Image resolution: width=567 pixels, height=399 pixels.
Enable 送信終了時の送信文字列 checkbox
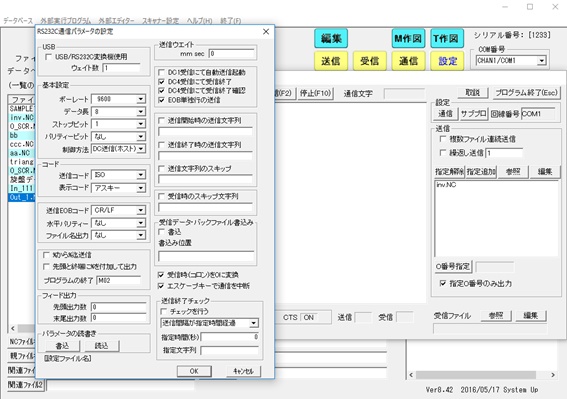coord(162,145)
